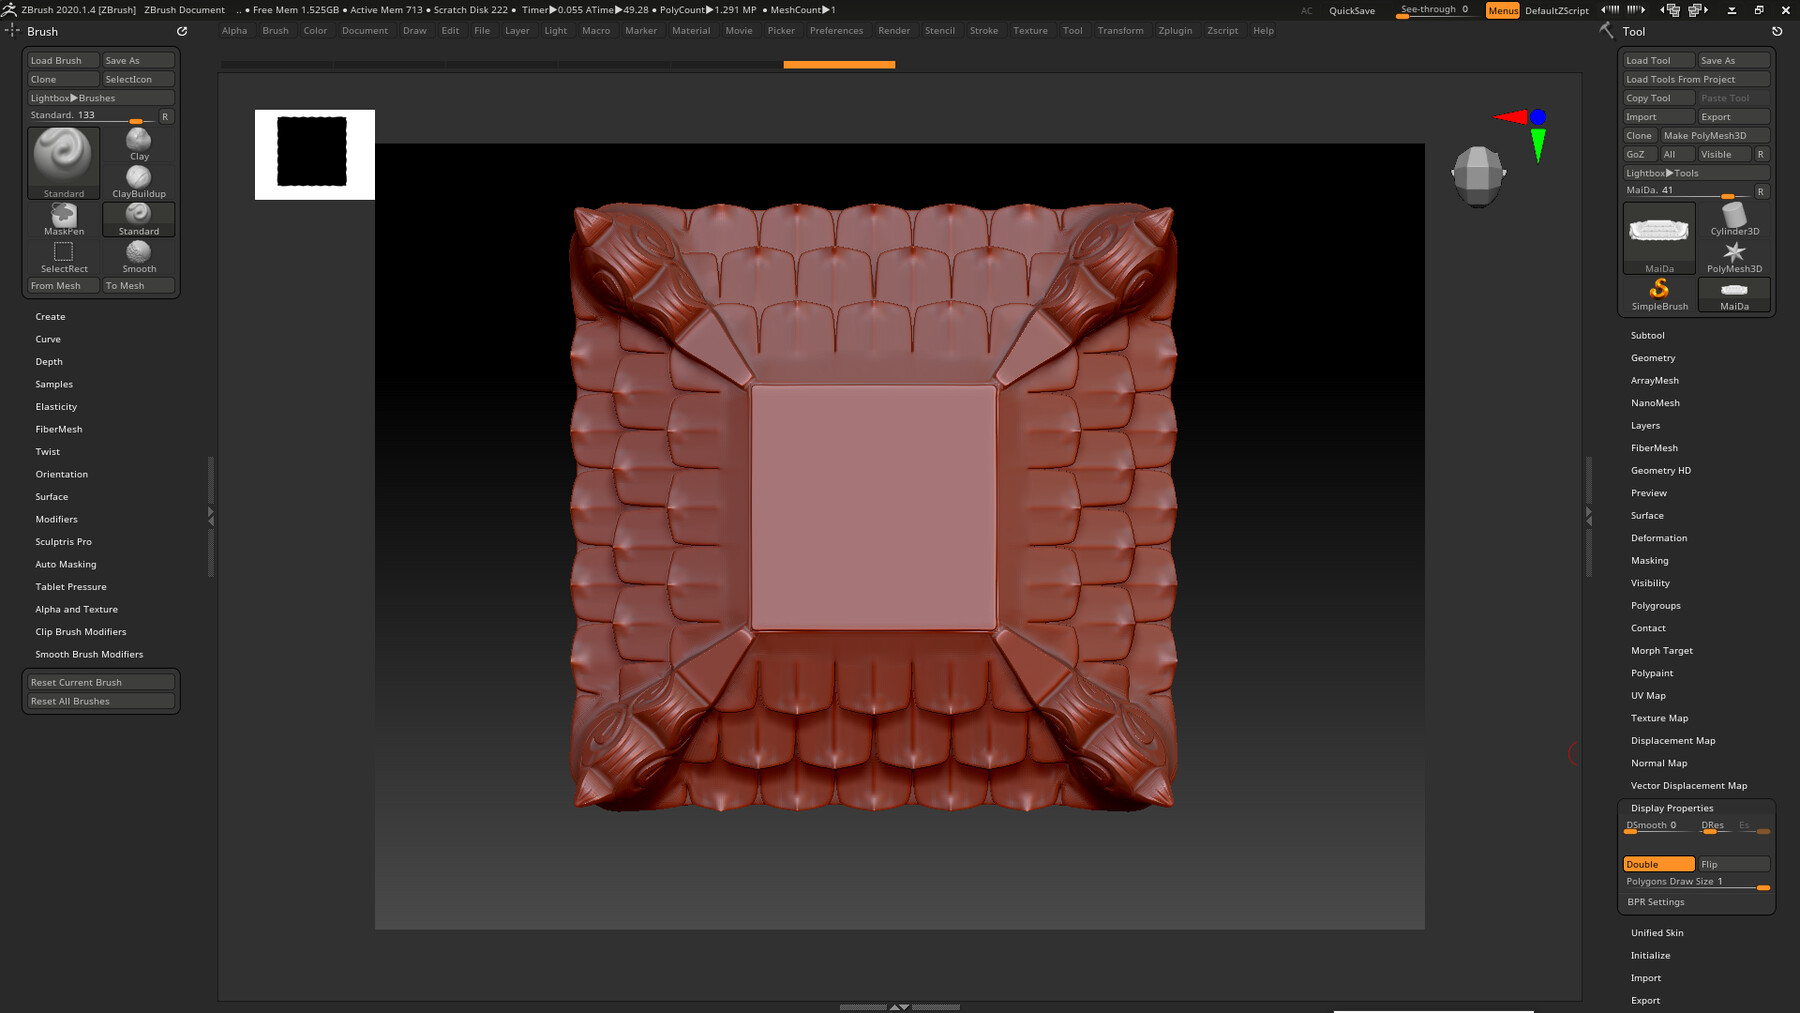
Task: Click the left tray divider handle
Action: [210, 516]
